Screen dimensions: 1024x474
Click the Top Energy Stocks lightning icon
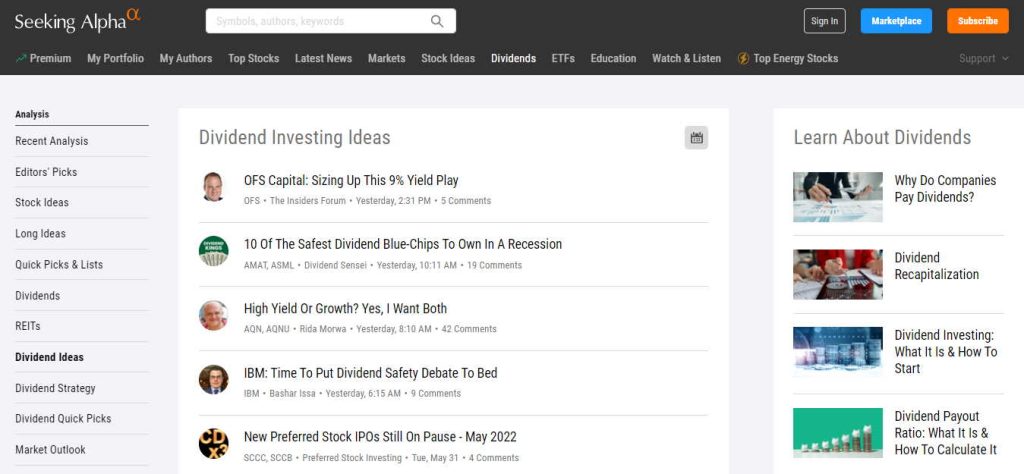click(743, 59)
